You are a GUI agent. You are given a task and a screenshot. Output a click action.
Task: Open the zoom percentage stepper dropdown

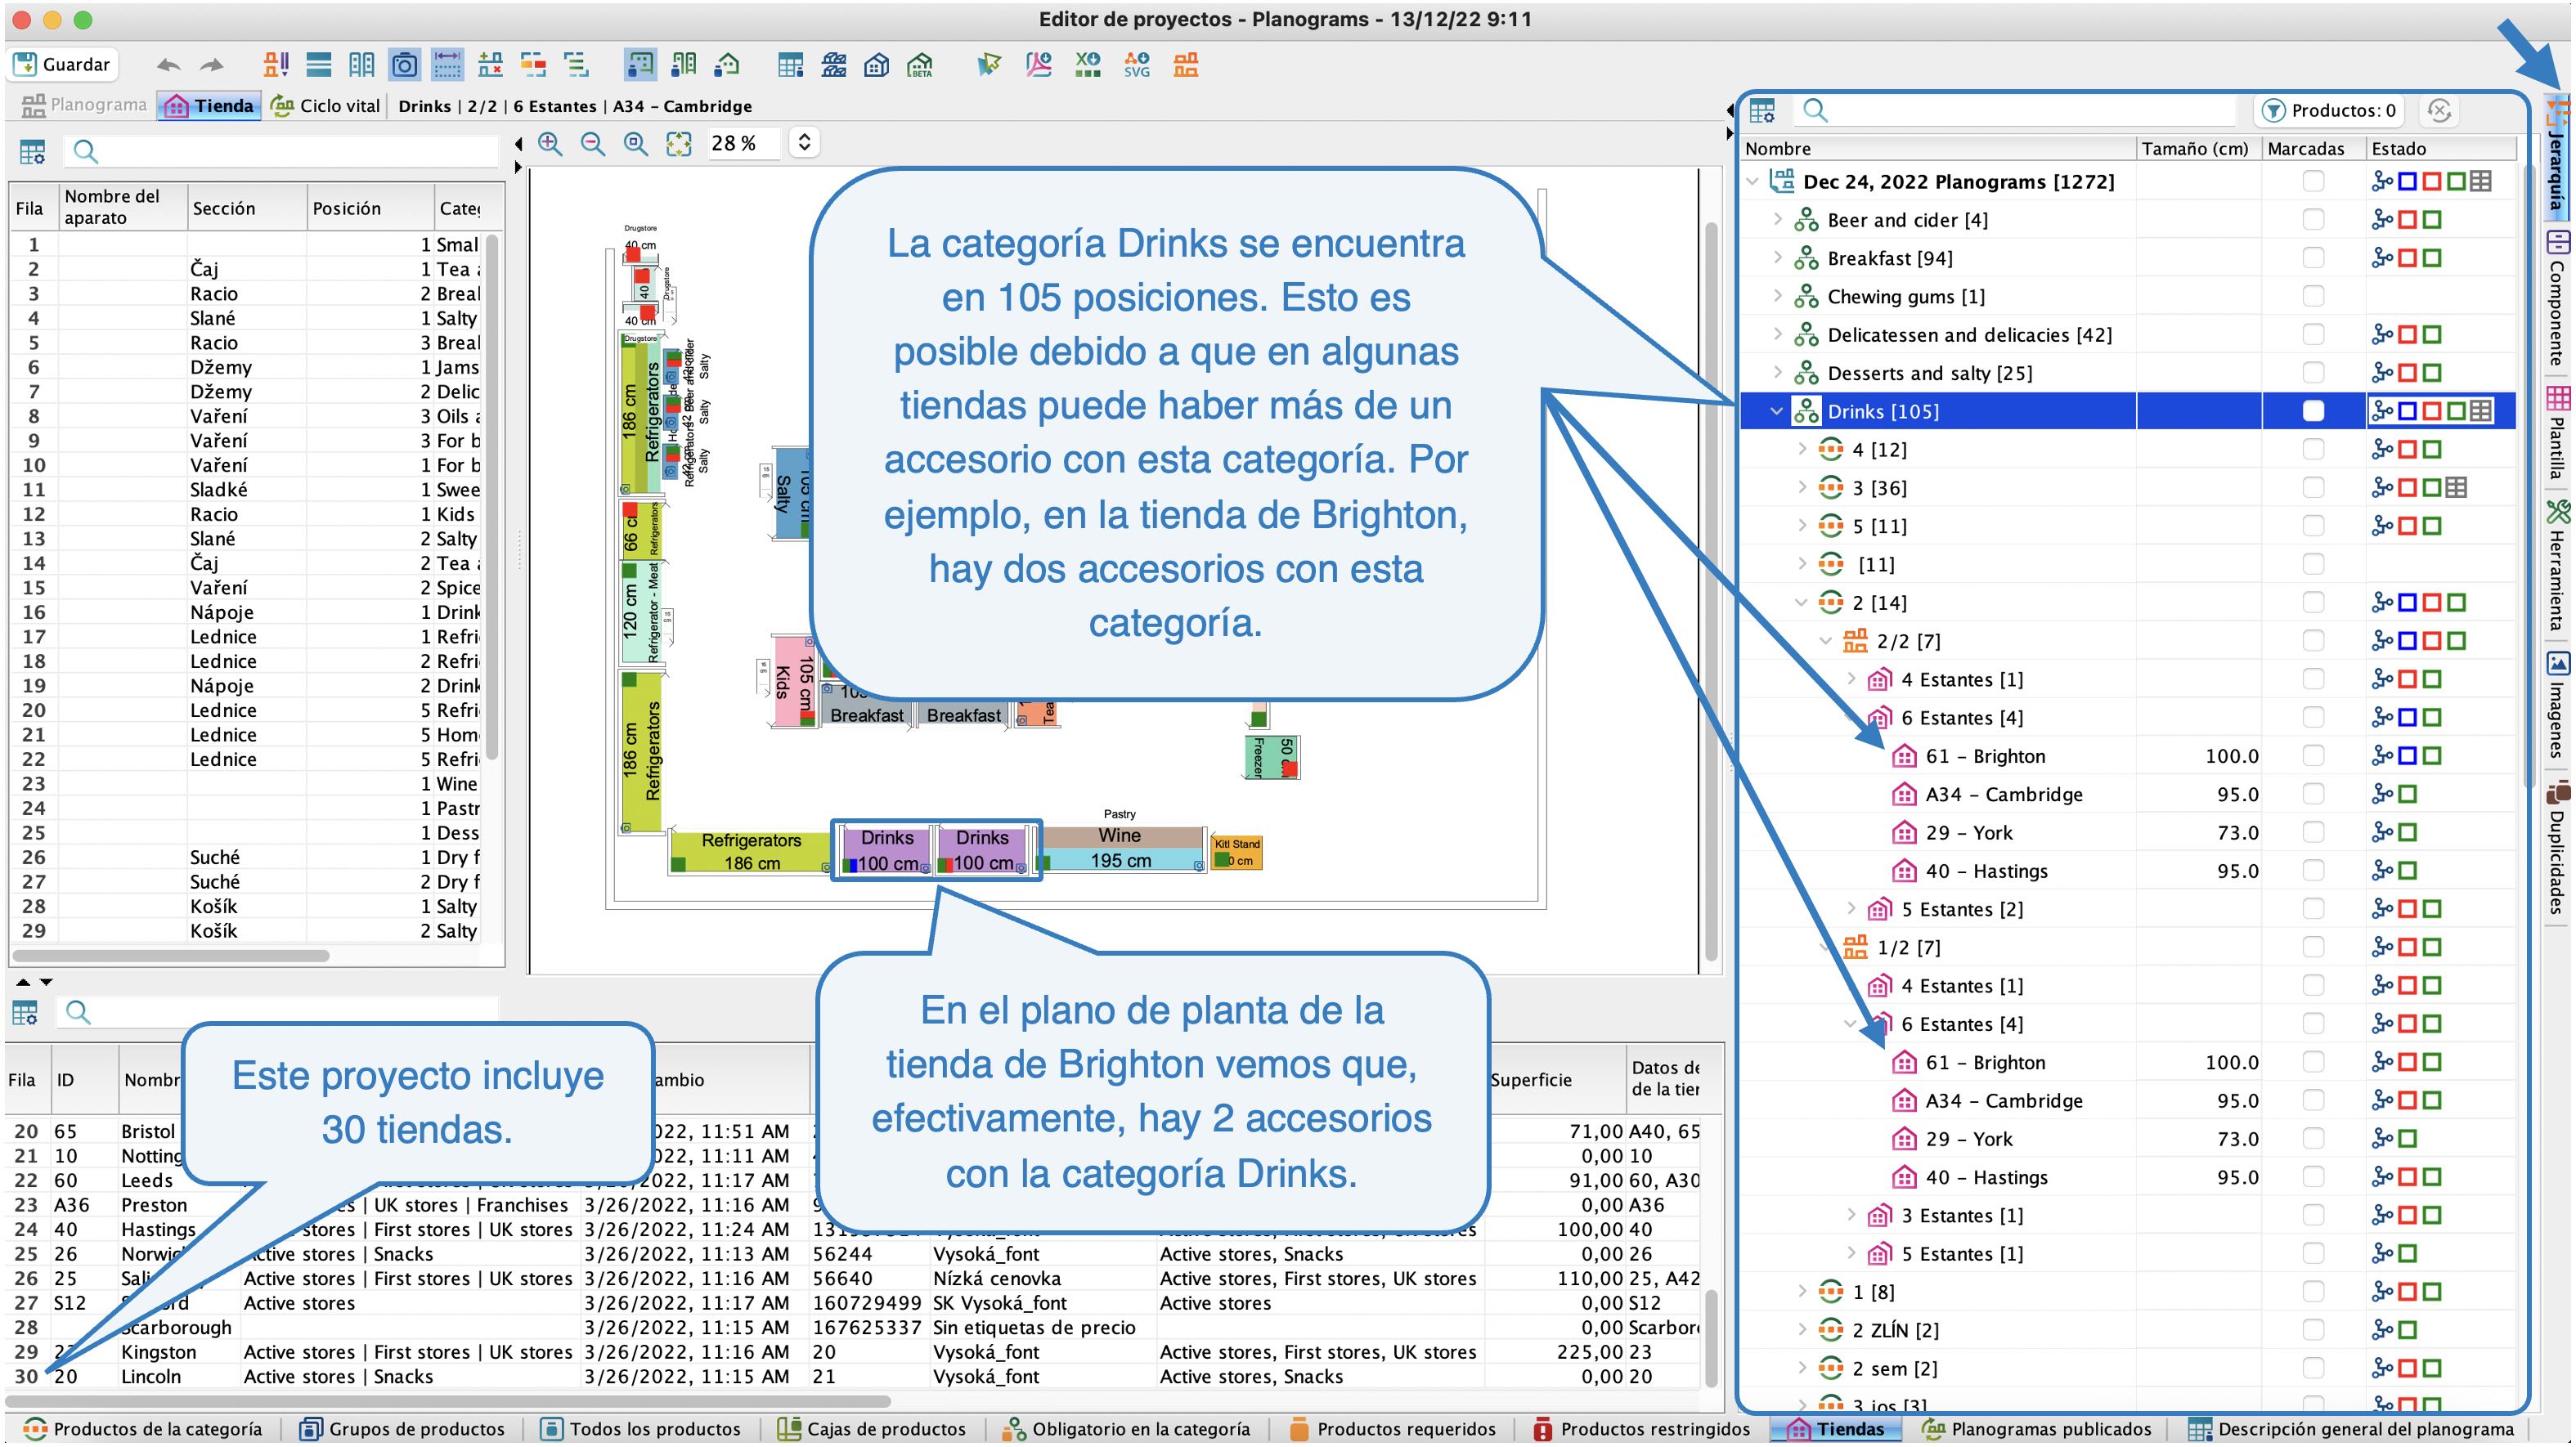(804, 143)
